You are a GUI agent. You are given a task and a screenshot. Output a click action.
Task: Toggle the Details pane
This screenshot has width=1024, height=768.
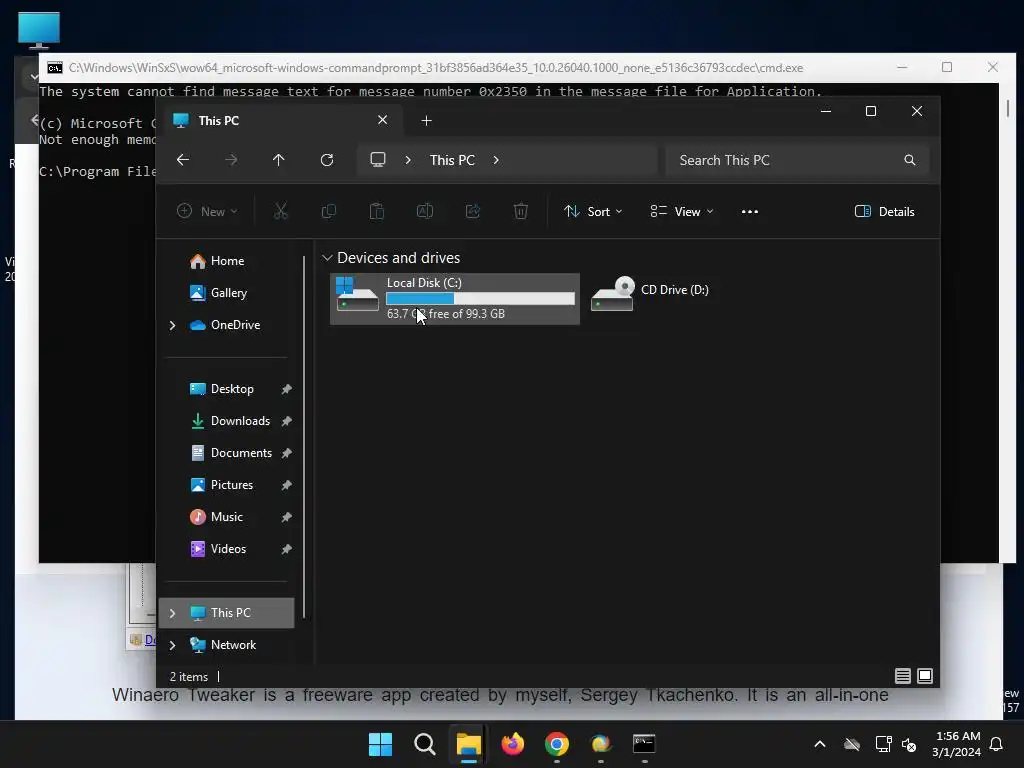coord(885,212)
